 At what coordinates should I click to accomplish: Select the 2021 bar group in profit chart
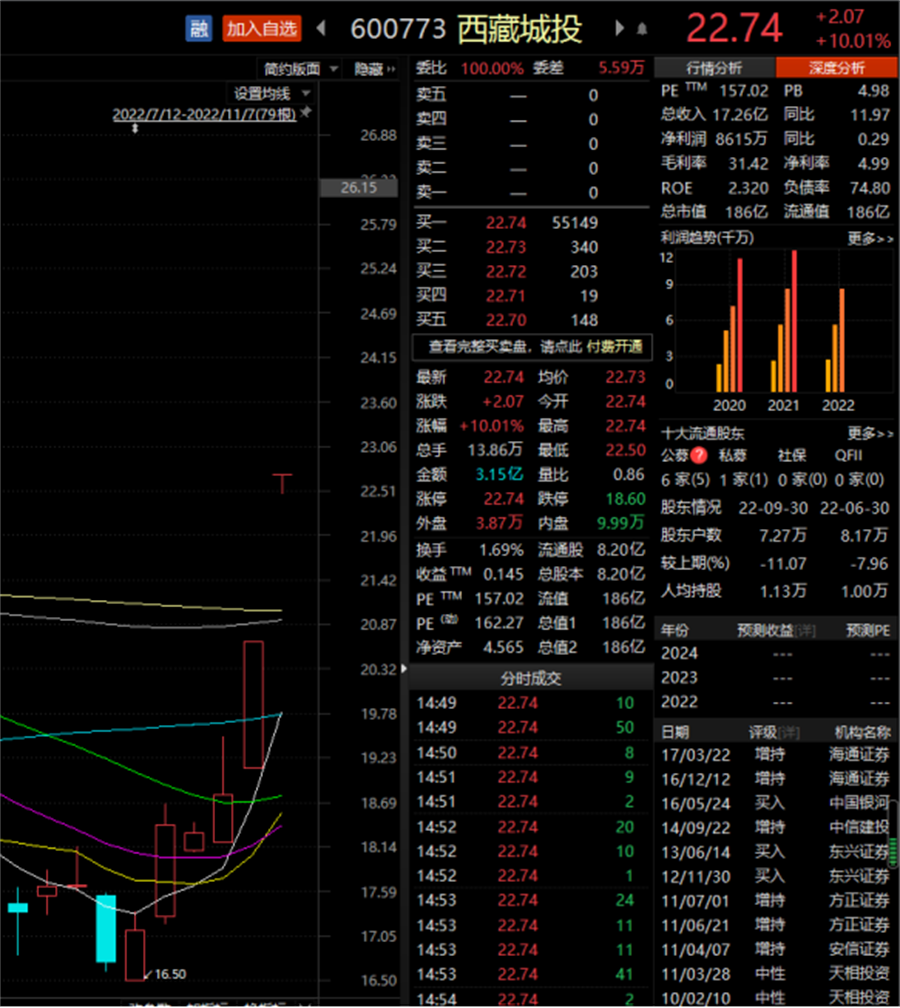[784, 320]
